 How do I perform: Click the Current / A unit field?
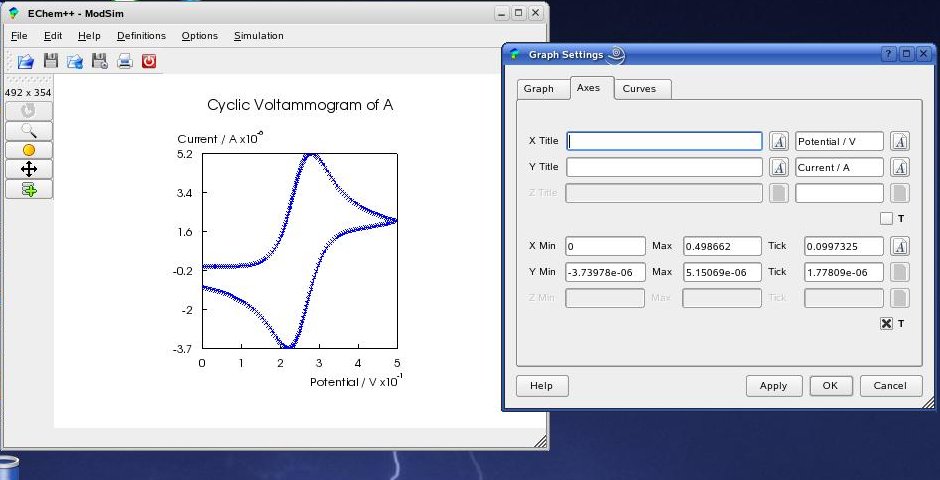tap(839, 167)
